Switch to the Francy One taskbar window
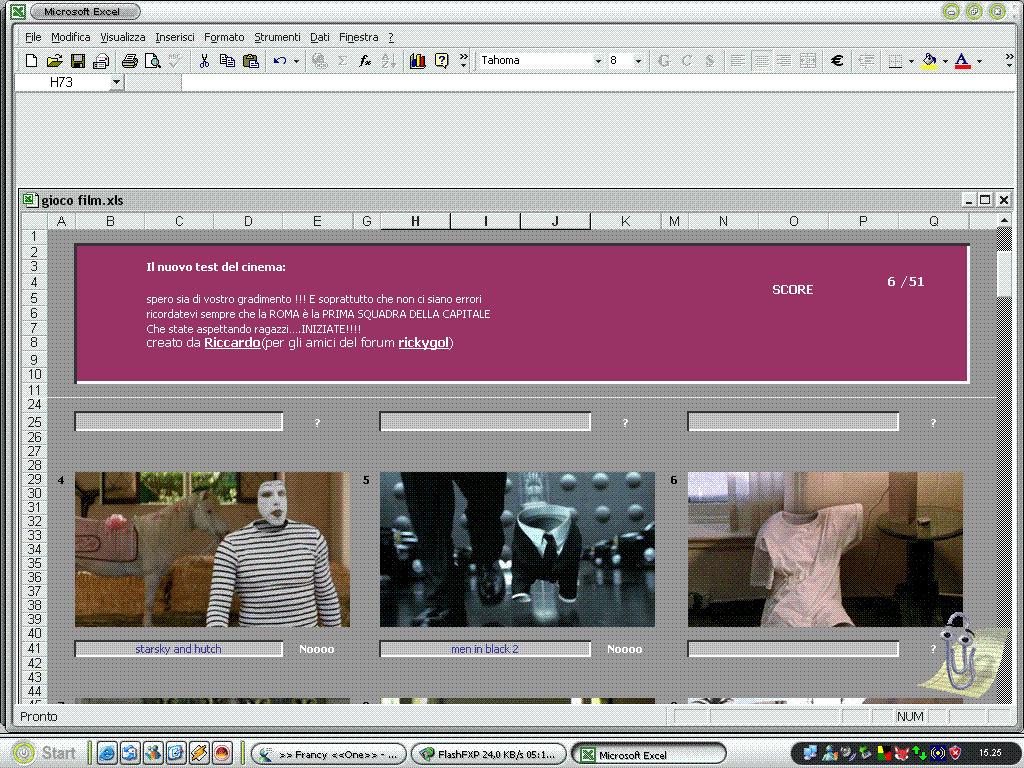The width and height of the screenshot is (1024, 768). coord(329,754)
